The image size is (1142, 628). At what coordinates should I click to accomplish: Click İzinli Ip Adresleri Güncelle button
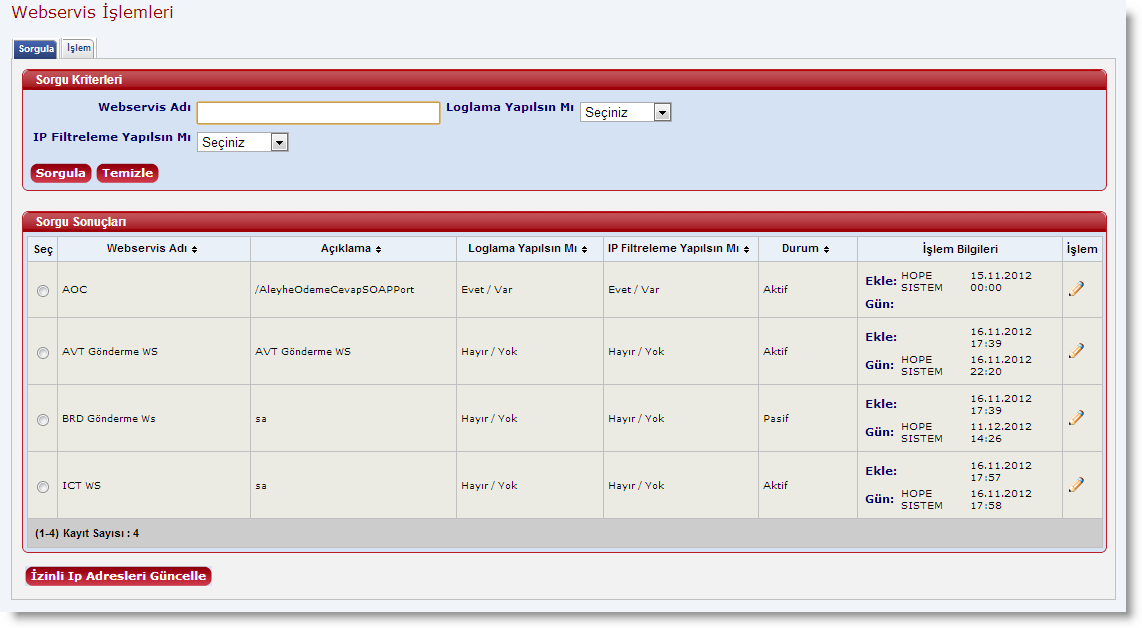coord(118,576)
